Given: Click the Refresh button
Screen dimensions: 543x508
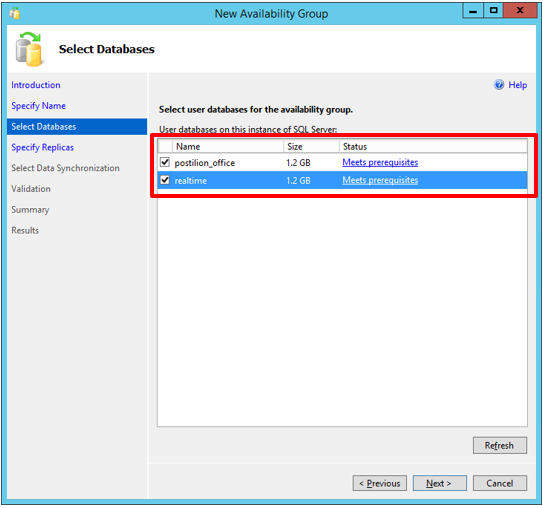Looking at the screenshot, I should pos(499,445).
